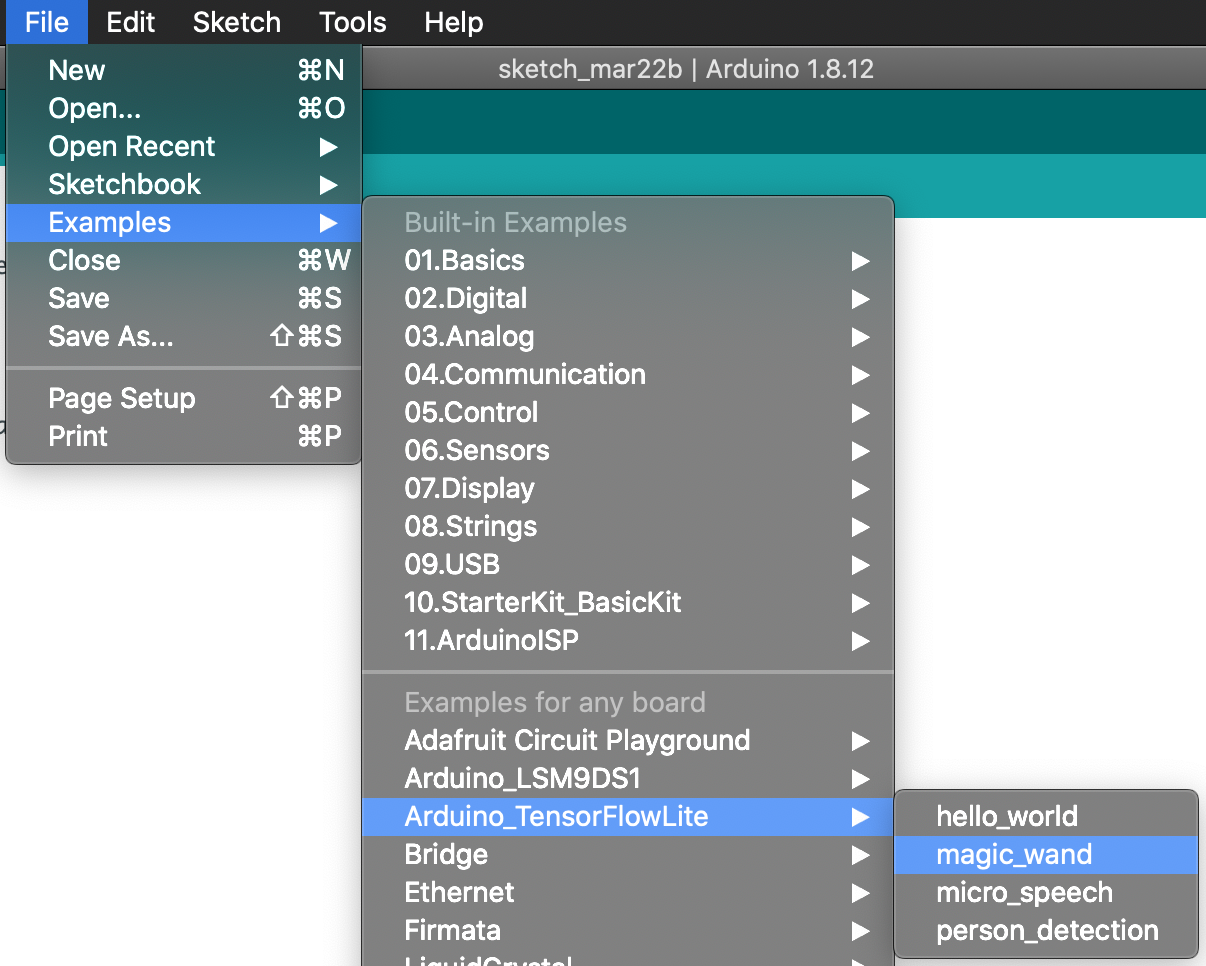Click Page Setup in File menu
This screenshot has height=966, width=1206.
122,399
